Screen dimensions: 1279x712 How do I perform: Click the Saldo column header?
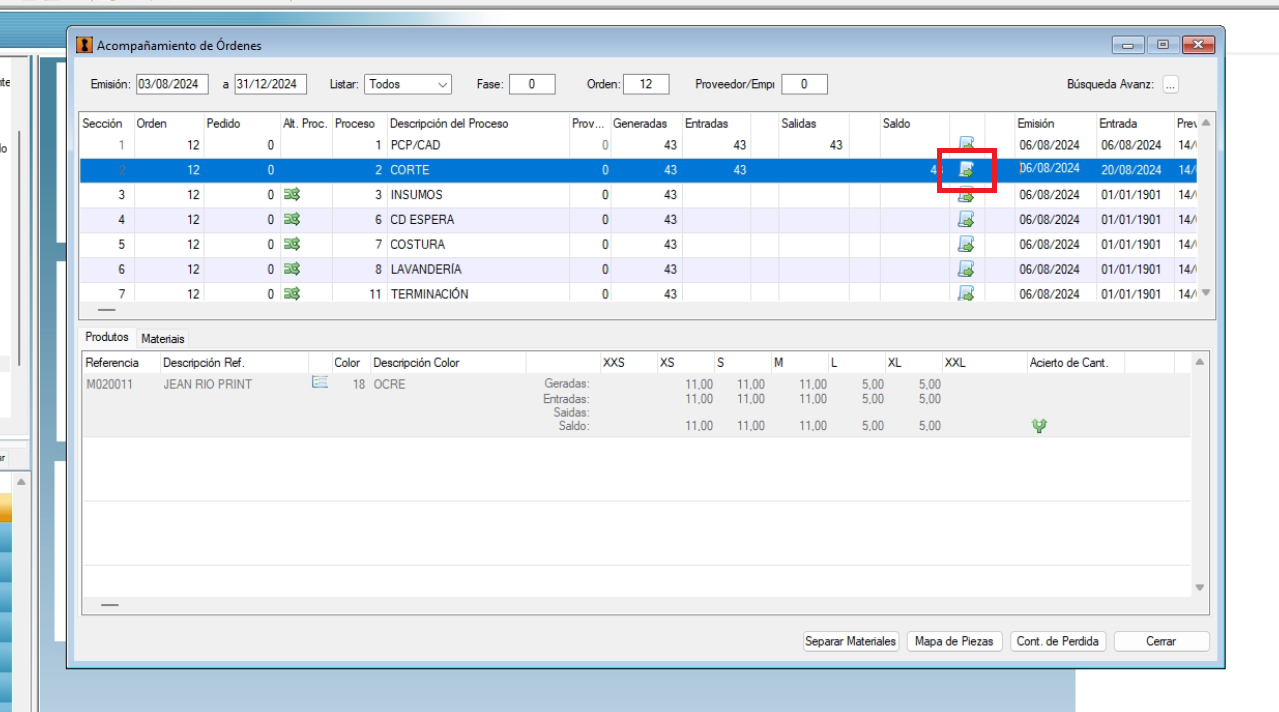coord(913,124)
